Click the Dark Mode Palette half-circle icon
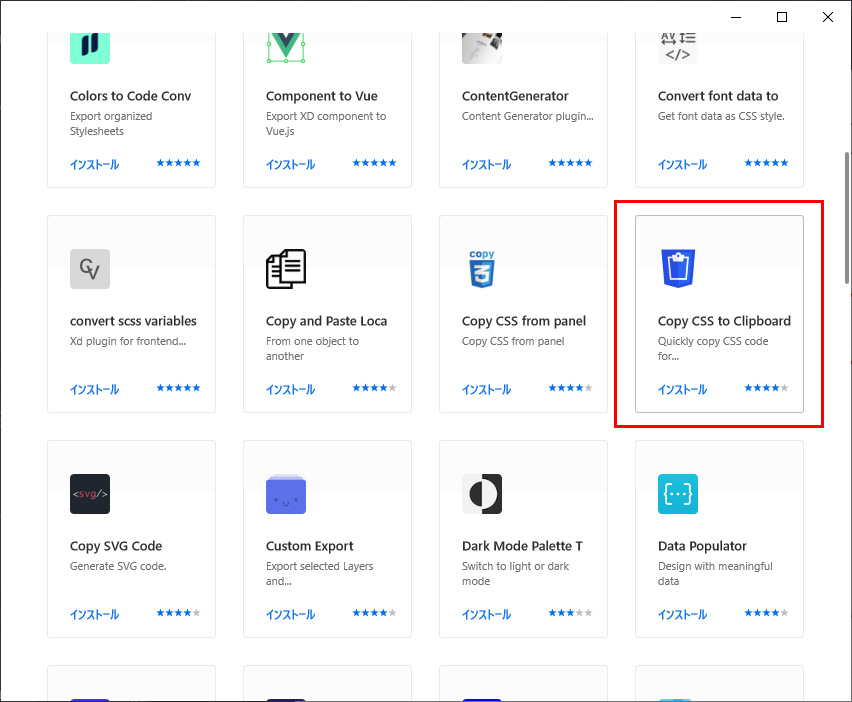The width and height of the screenshot is (852, 702). [481, 494]
